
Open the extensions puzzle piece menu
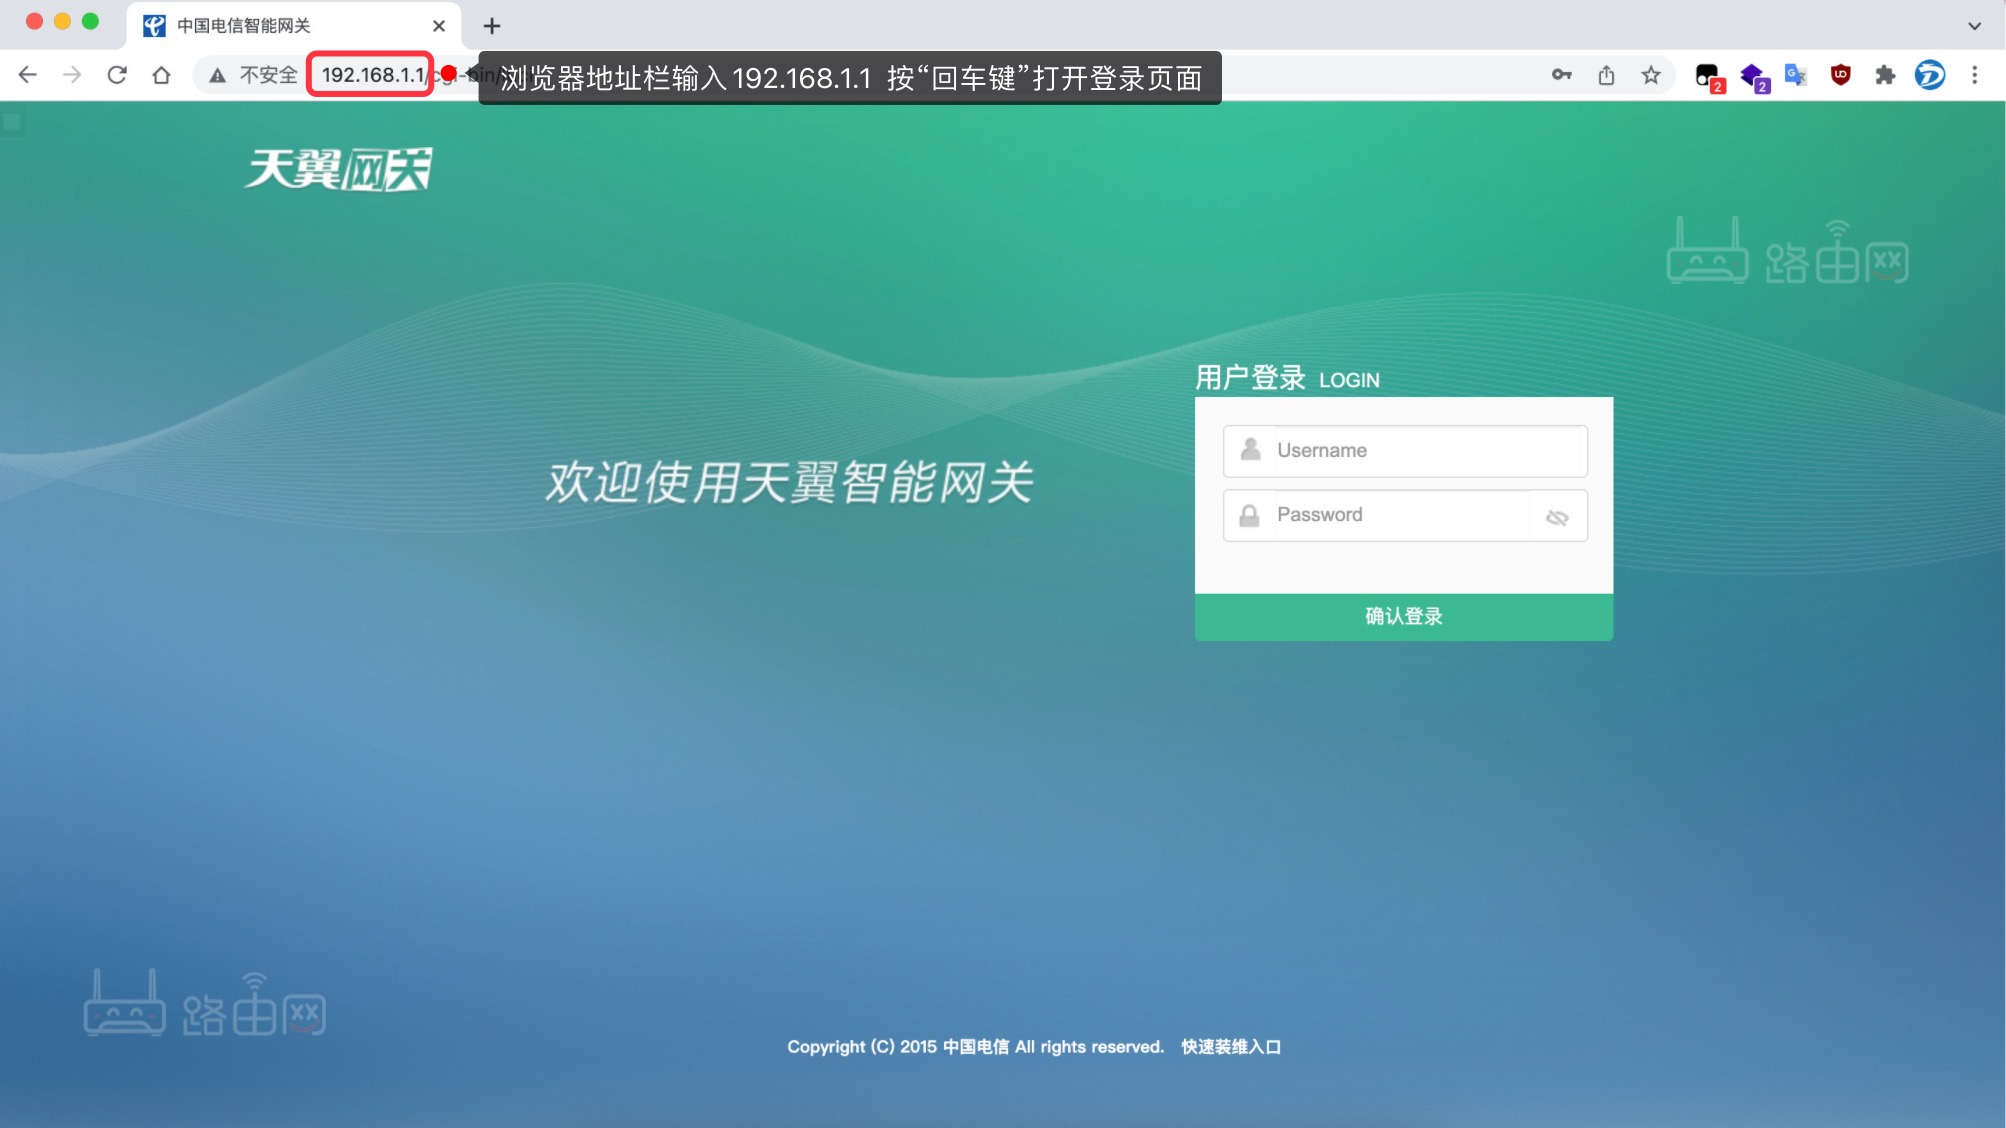1885,74
